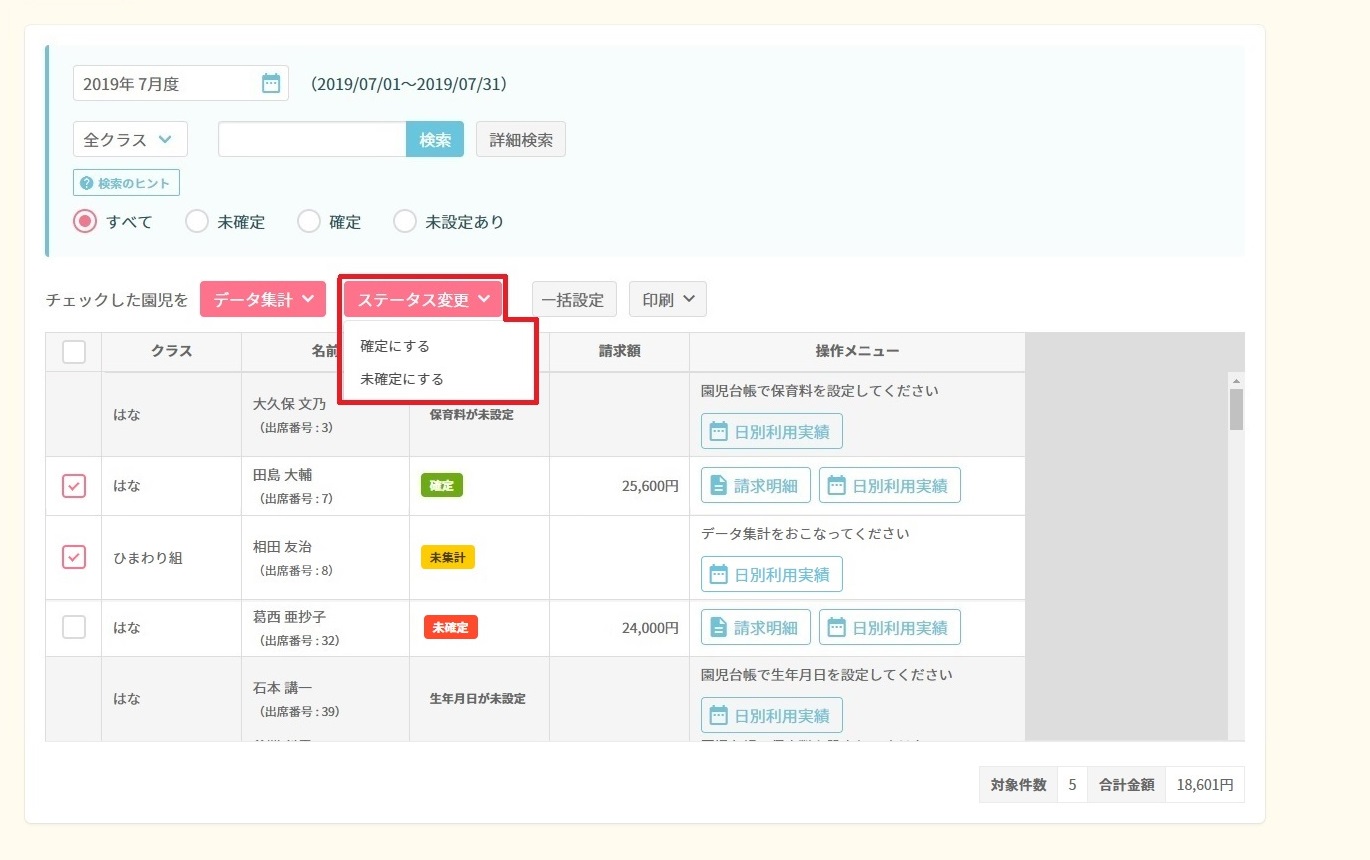Click the 請求額 column header

click(x=620, y=352)
